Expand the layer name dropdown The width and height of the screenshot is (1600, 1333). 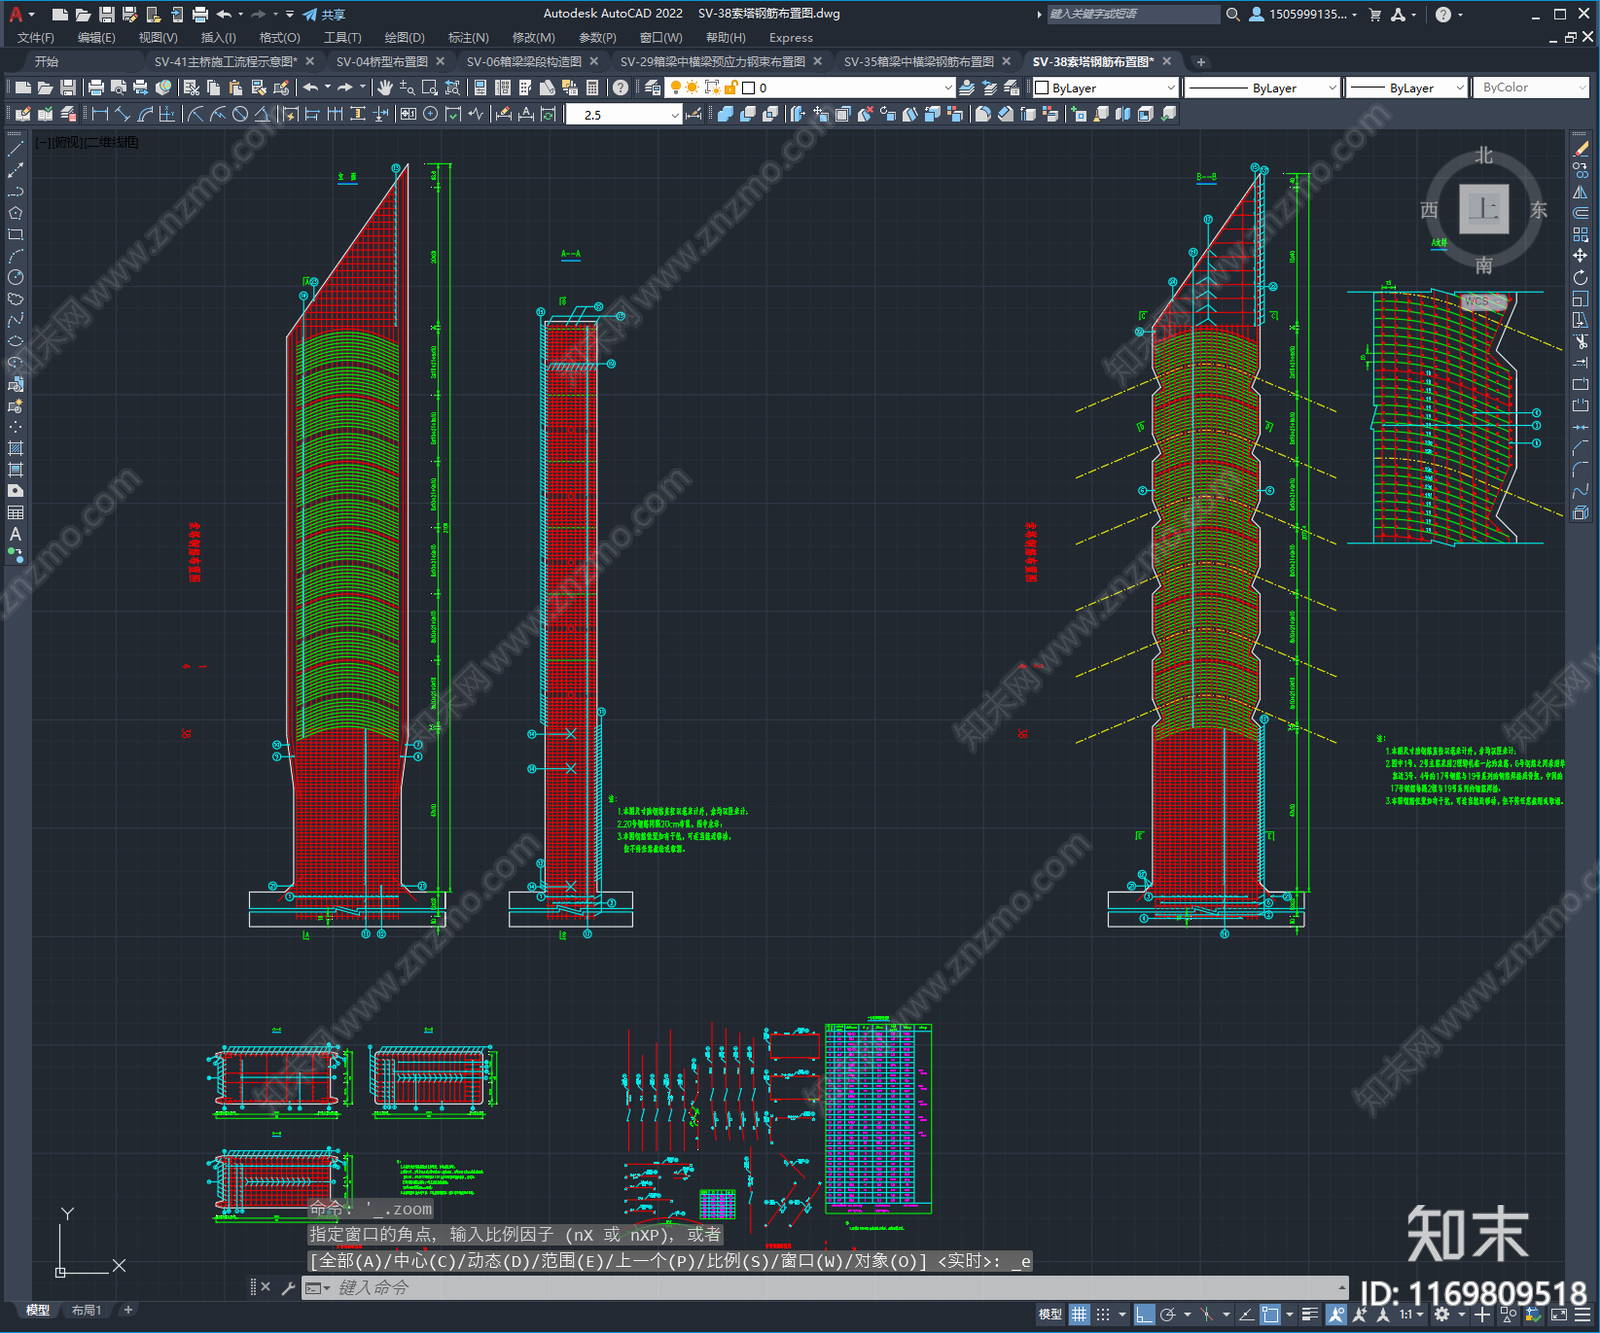click(948, 88)
